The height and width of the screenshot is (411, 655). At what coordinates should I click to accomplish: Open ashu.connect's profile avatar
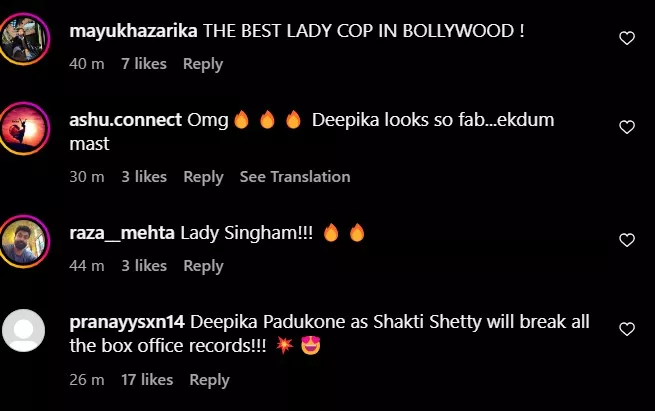[x=24, y=128]
